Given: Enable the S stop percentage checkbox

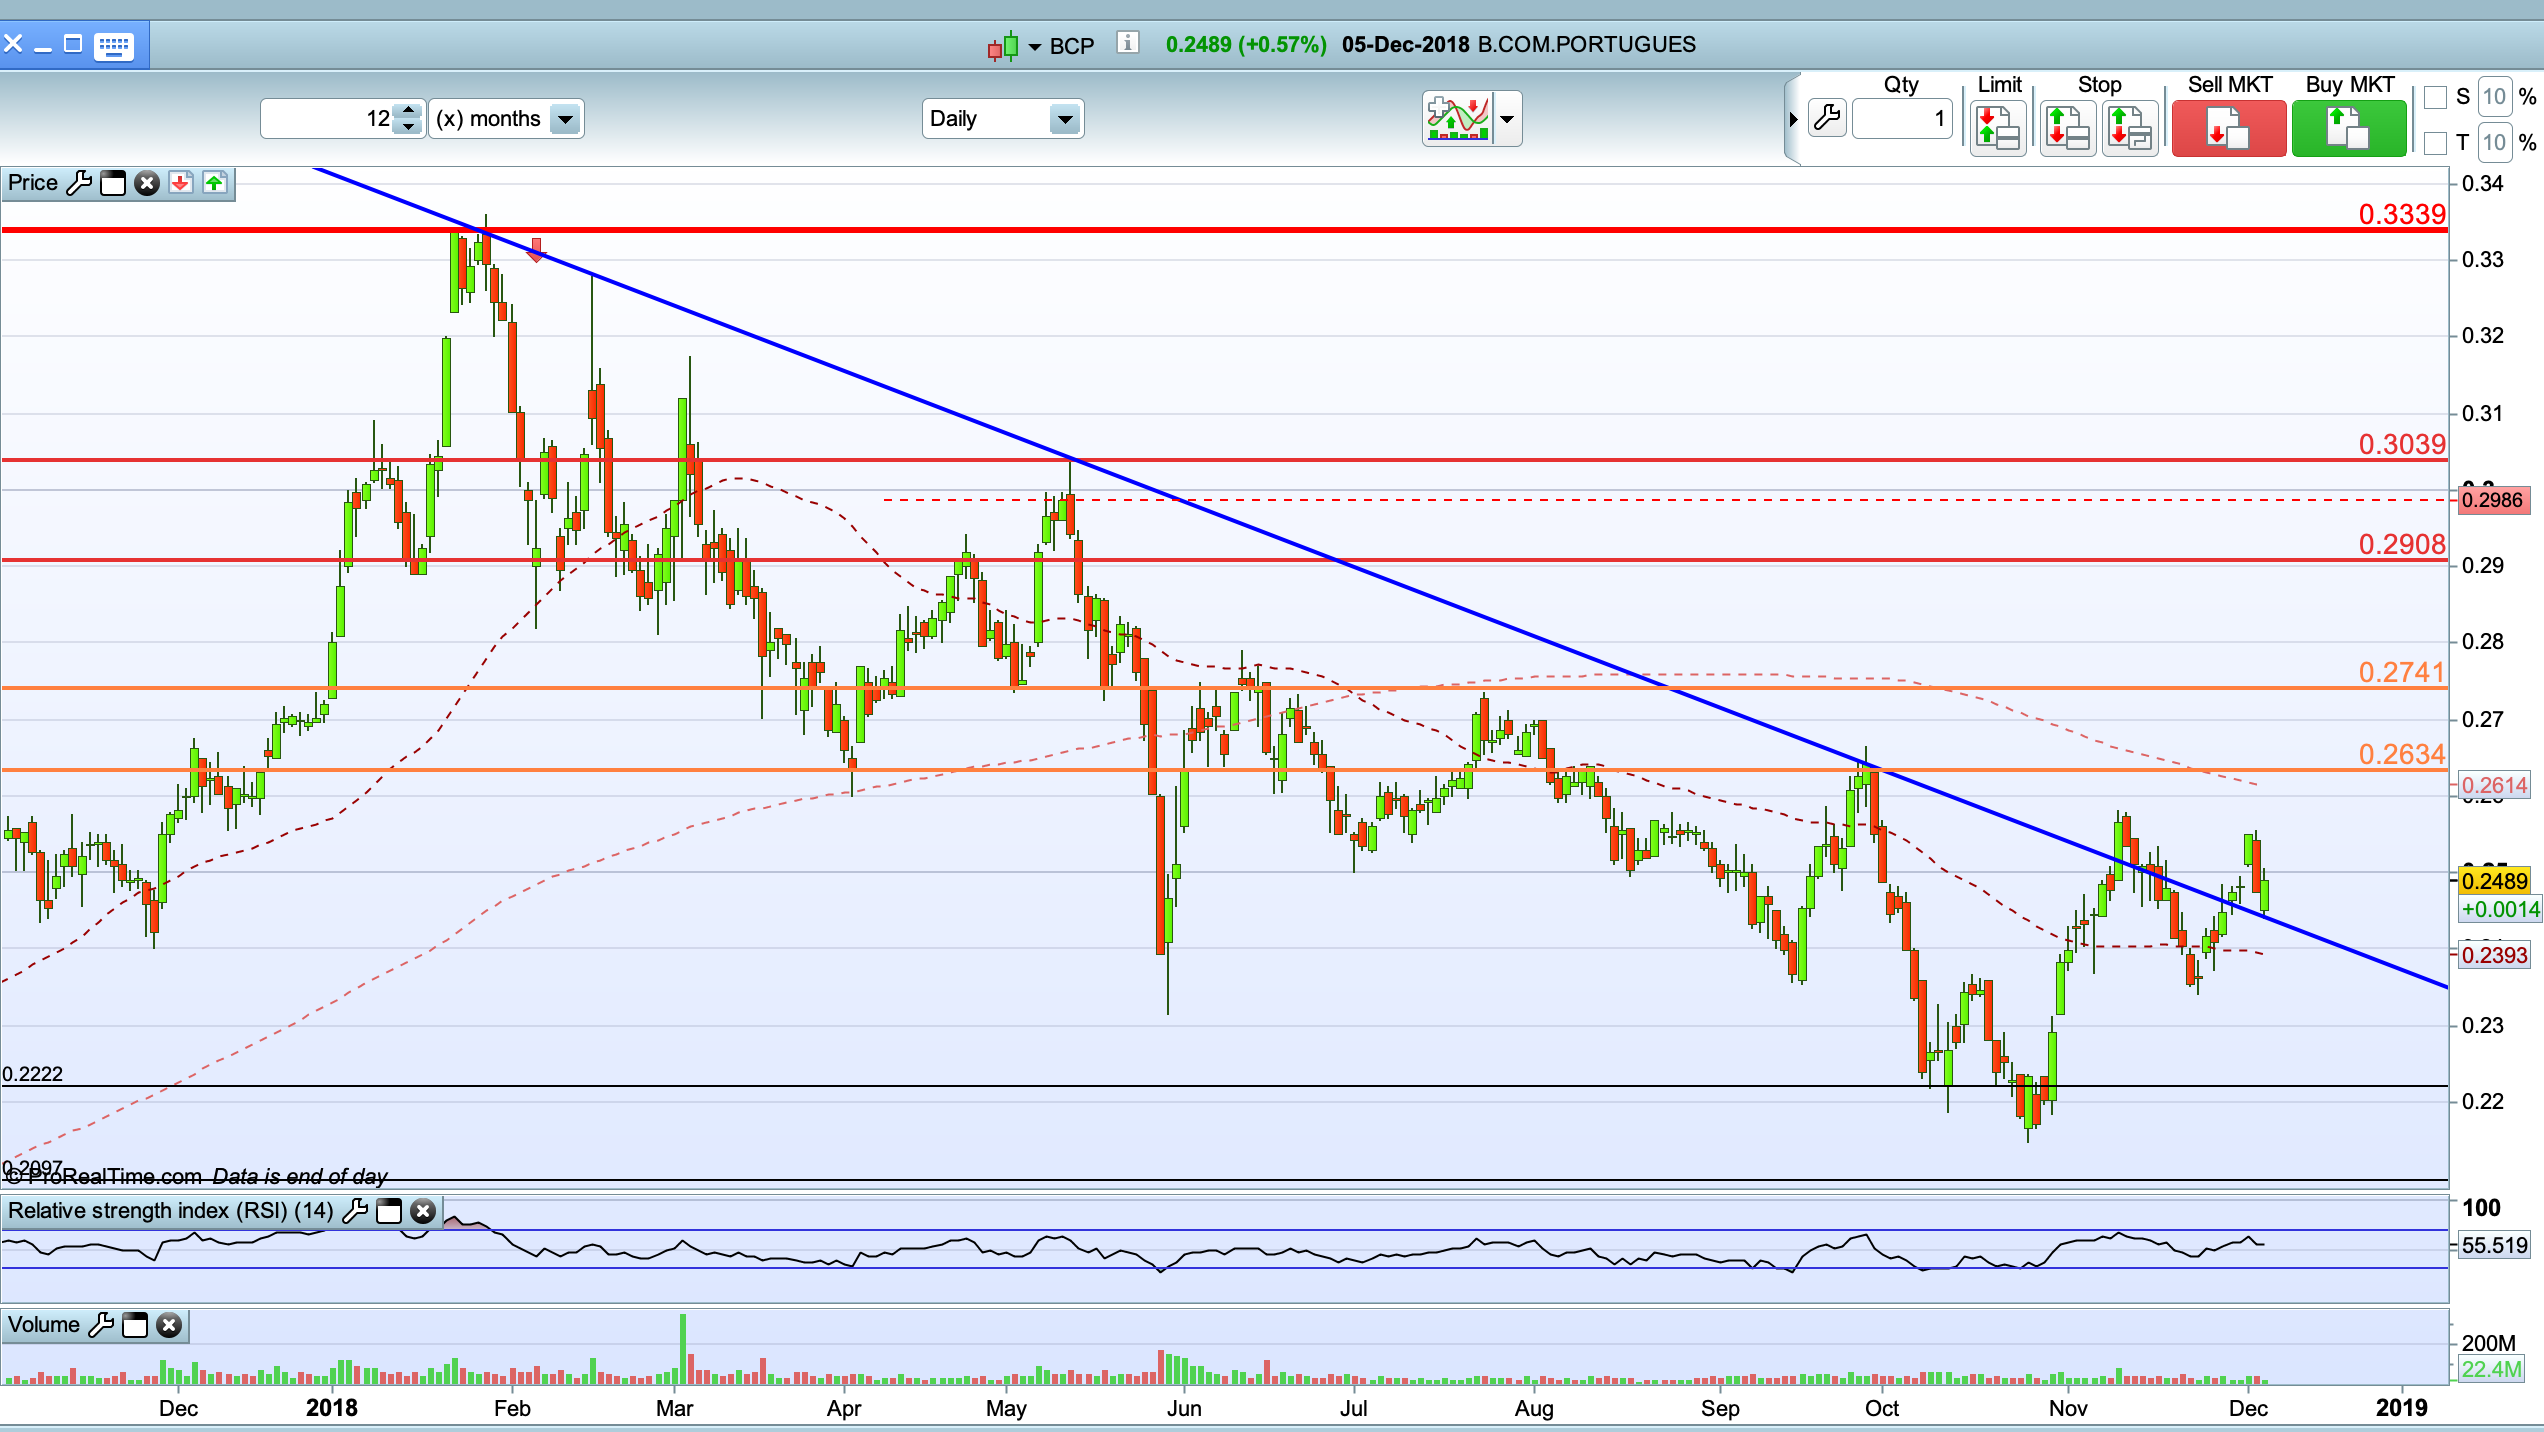Looking at the screenshot, I should (x=2436, y=97).
